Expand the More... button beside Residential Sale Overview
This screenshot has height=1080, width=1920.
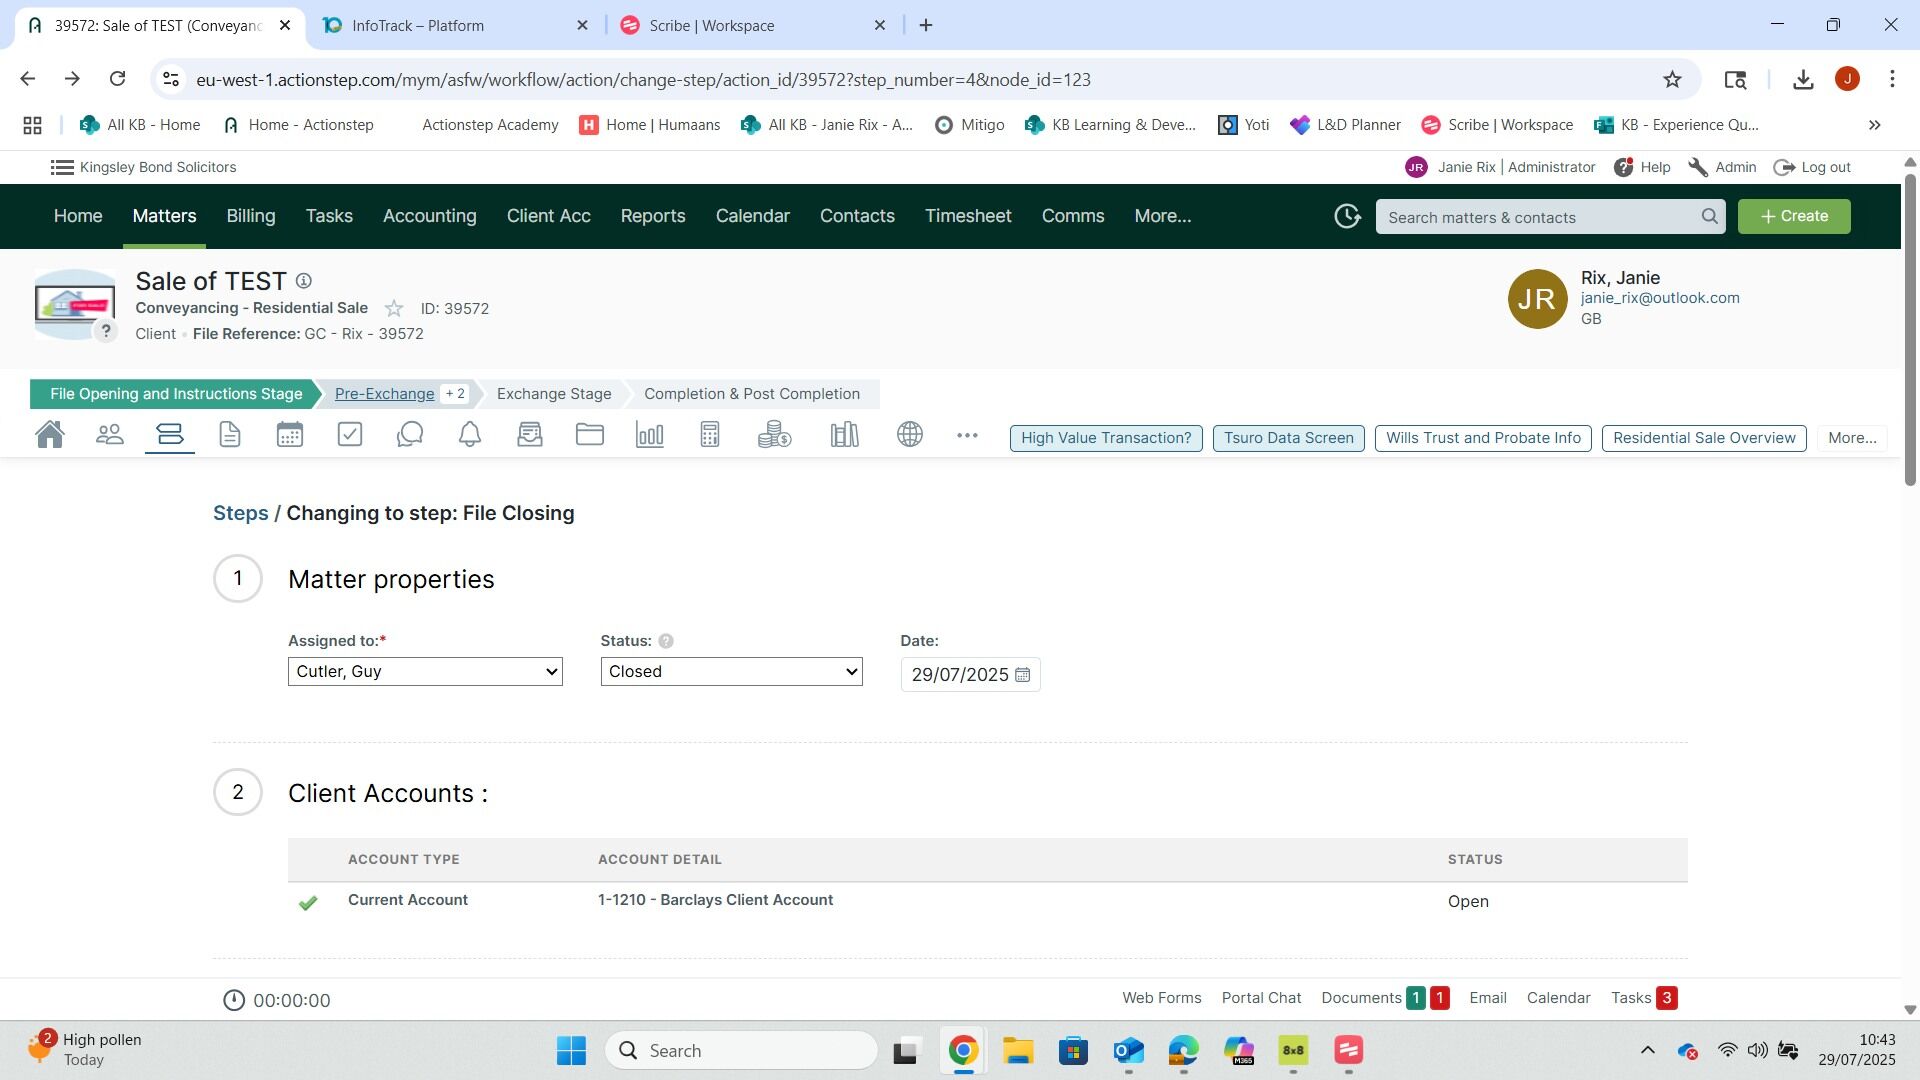(1851, 438)
